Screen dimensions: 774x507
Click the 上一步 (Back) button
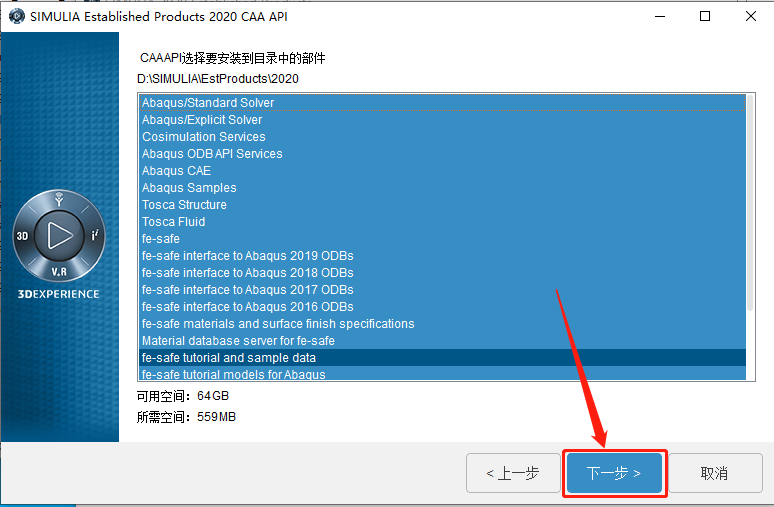(513, 473)
